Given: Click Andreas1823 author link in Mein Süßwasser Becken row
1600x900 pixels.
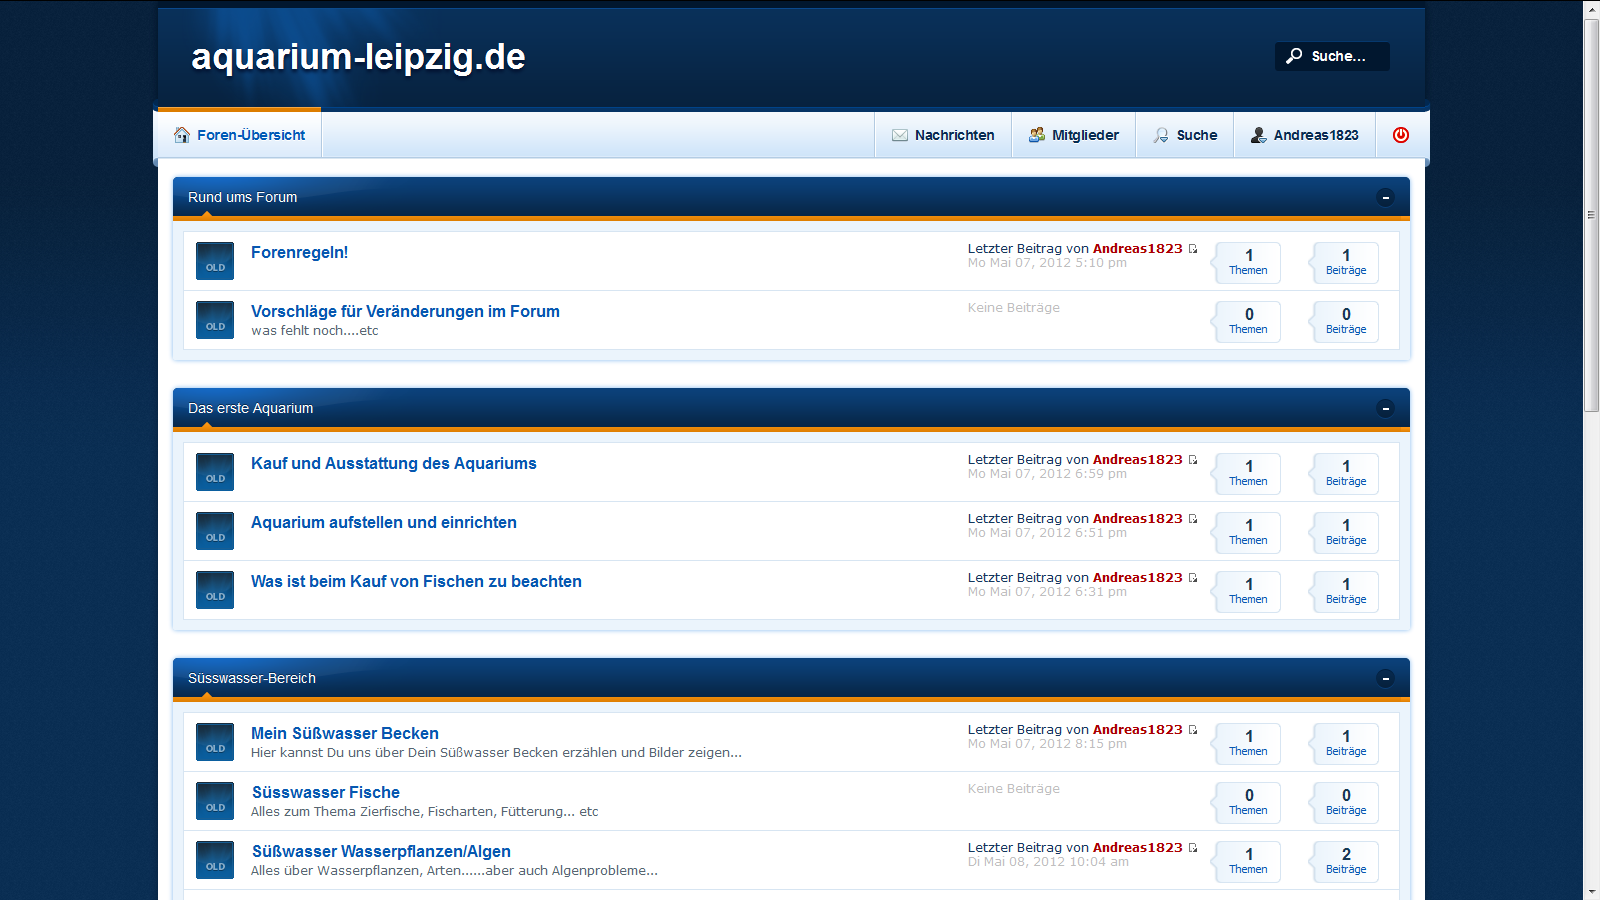Looking at the screenshot, I should [1137, 730].
